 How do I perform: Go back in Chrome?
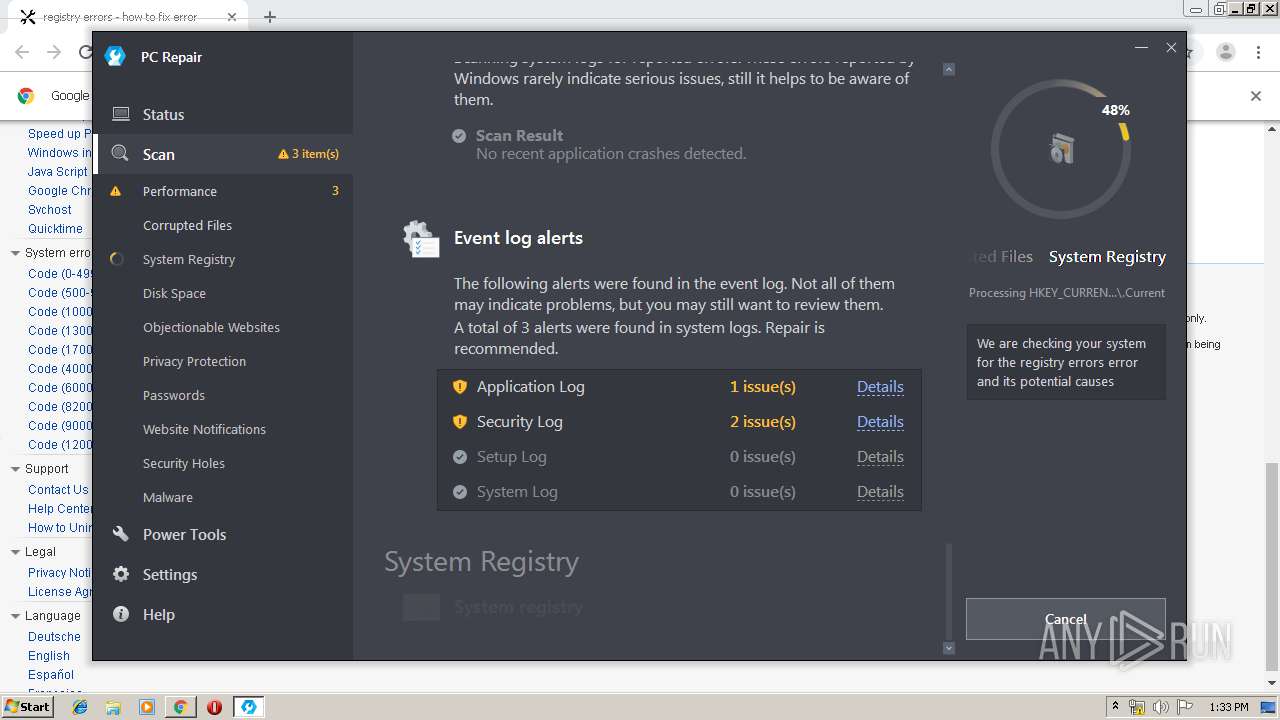click(22, 53)
